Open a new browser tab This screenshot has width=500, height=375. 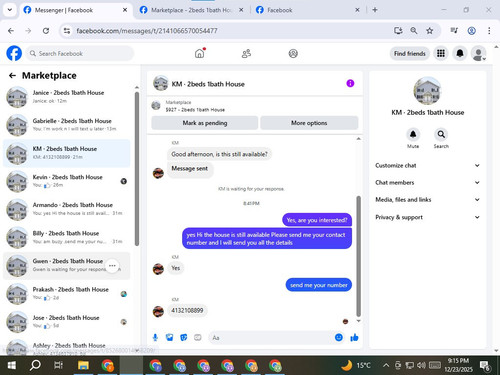(x=375, y=10)
